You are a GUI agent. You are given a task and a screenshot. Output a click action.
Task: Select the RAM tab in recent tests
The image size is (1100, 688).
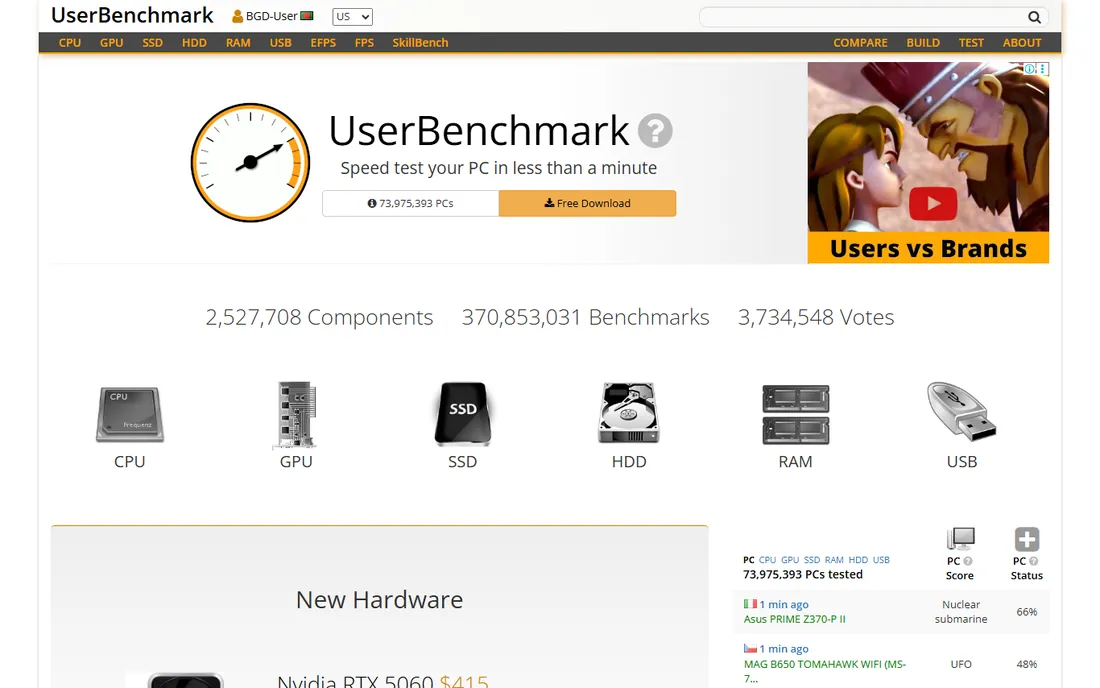pos(834,560)
